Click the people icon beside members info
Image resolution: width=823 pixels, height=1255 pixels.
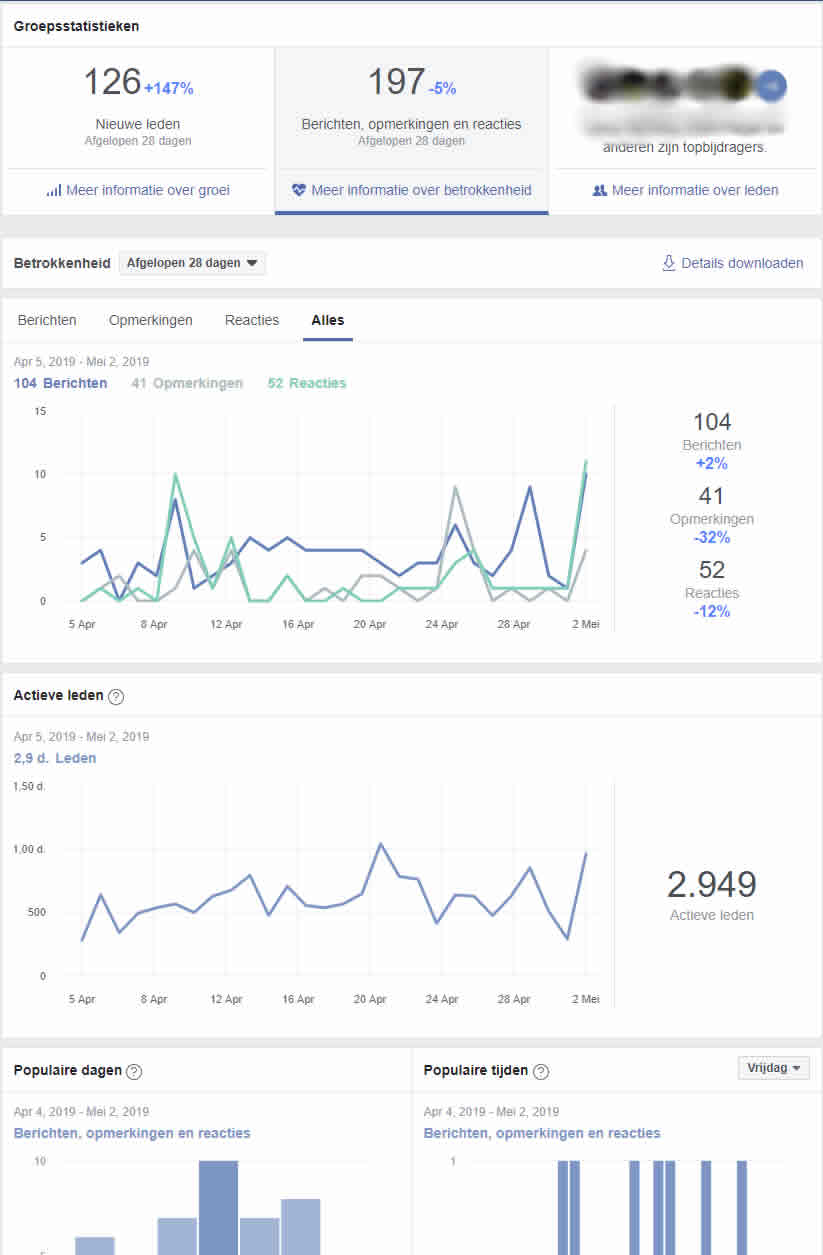(x=600, y=190)
